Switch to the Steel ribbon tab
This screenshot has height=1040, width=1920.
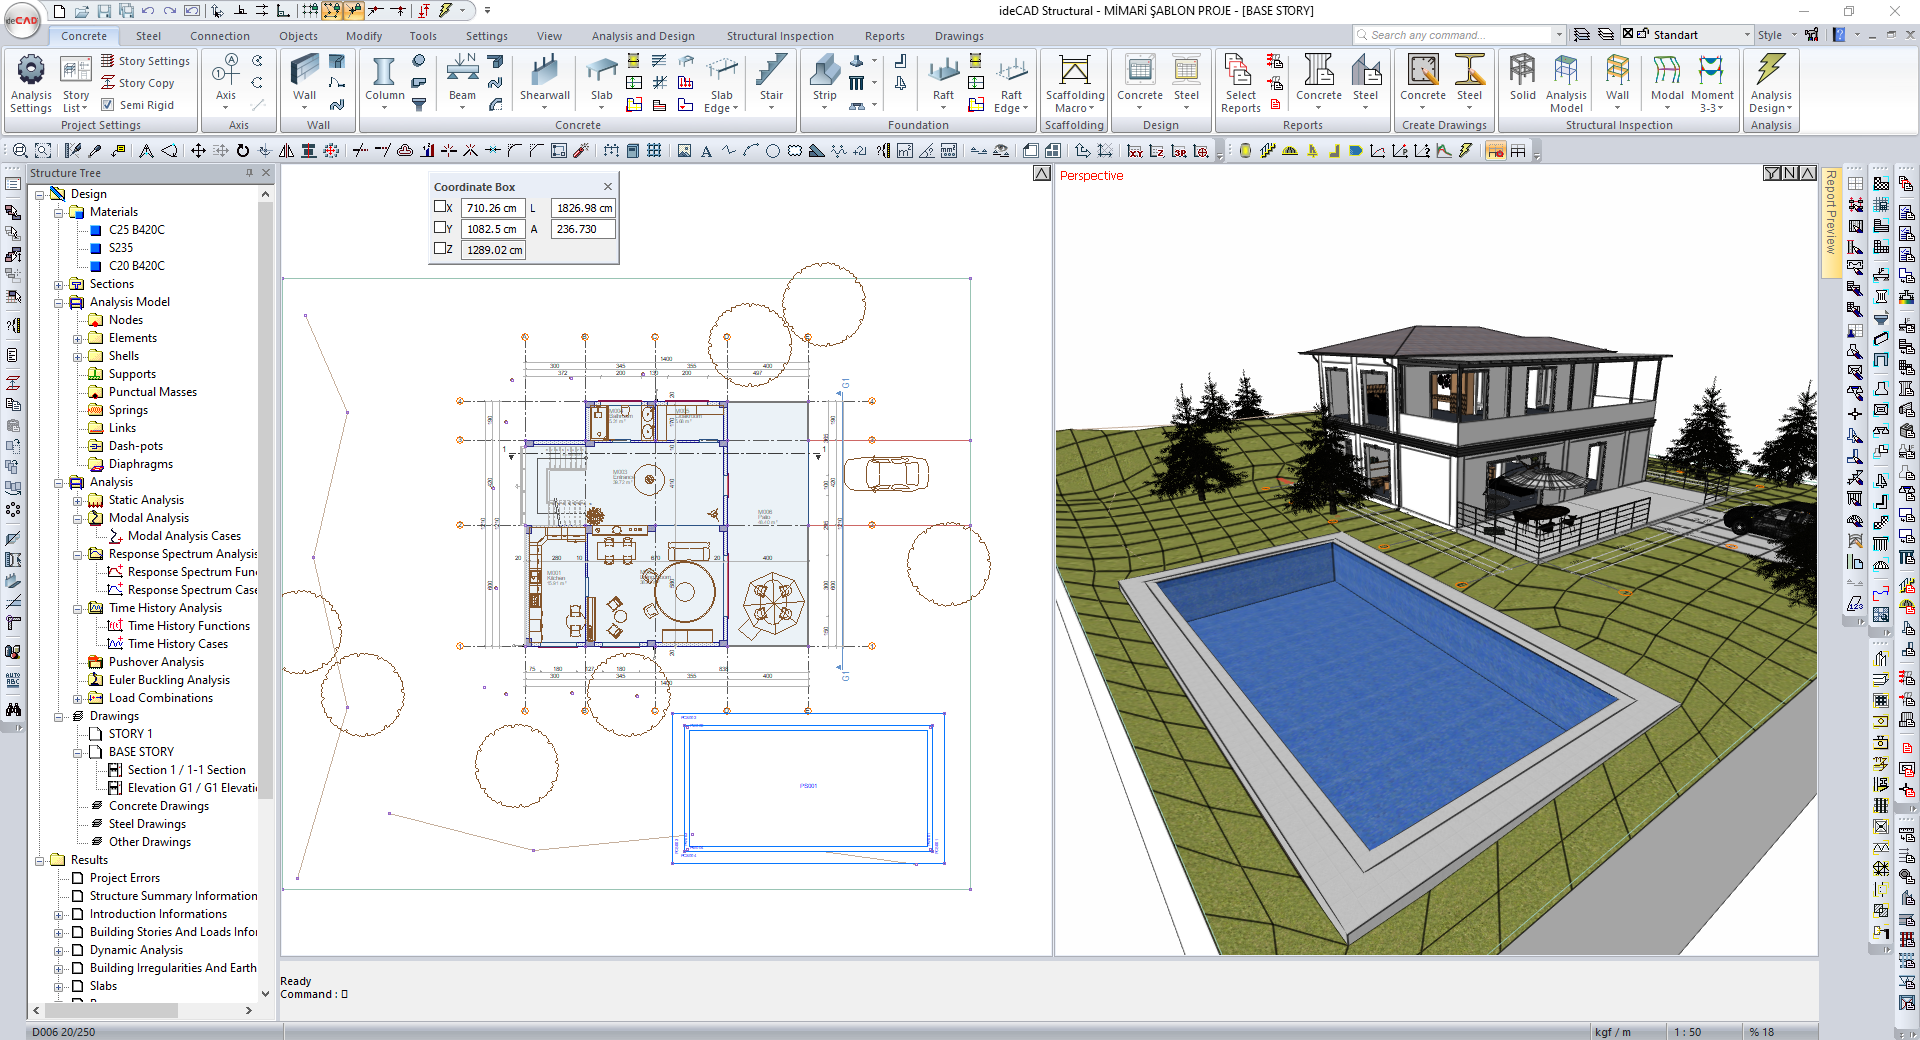148,36
